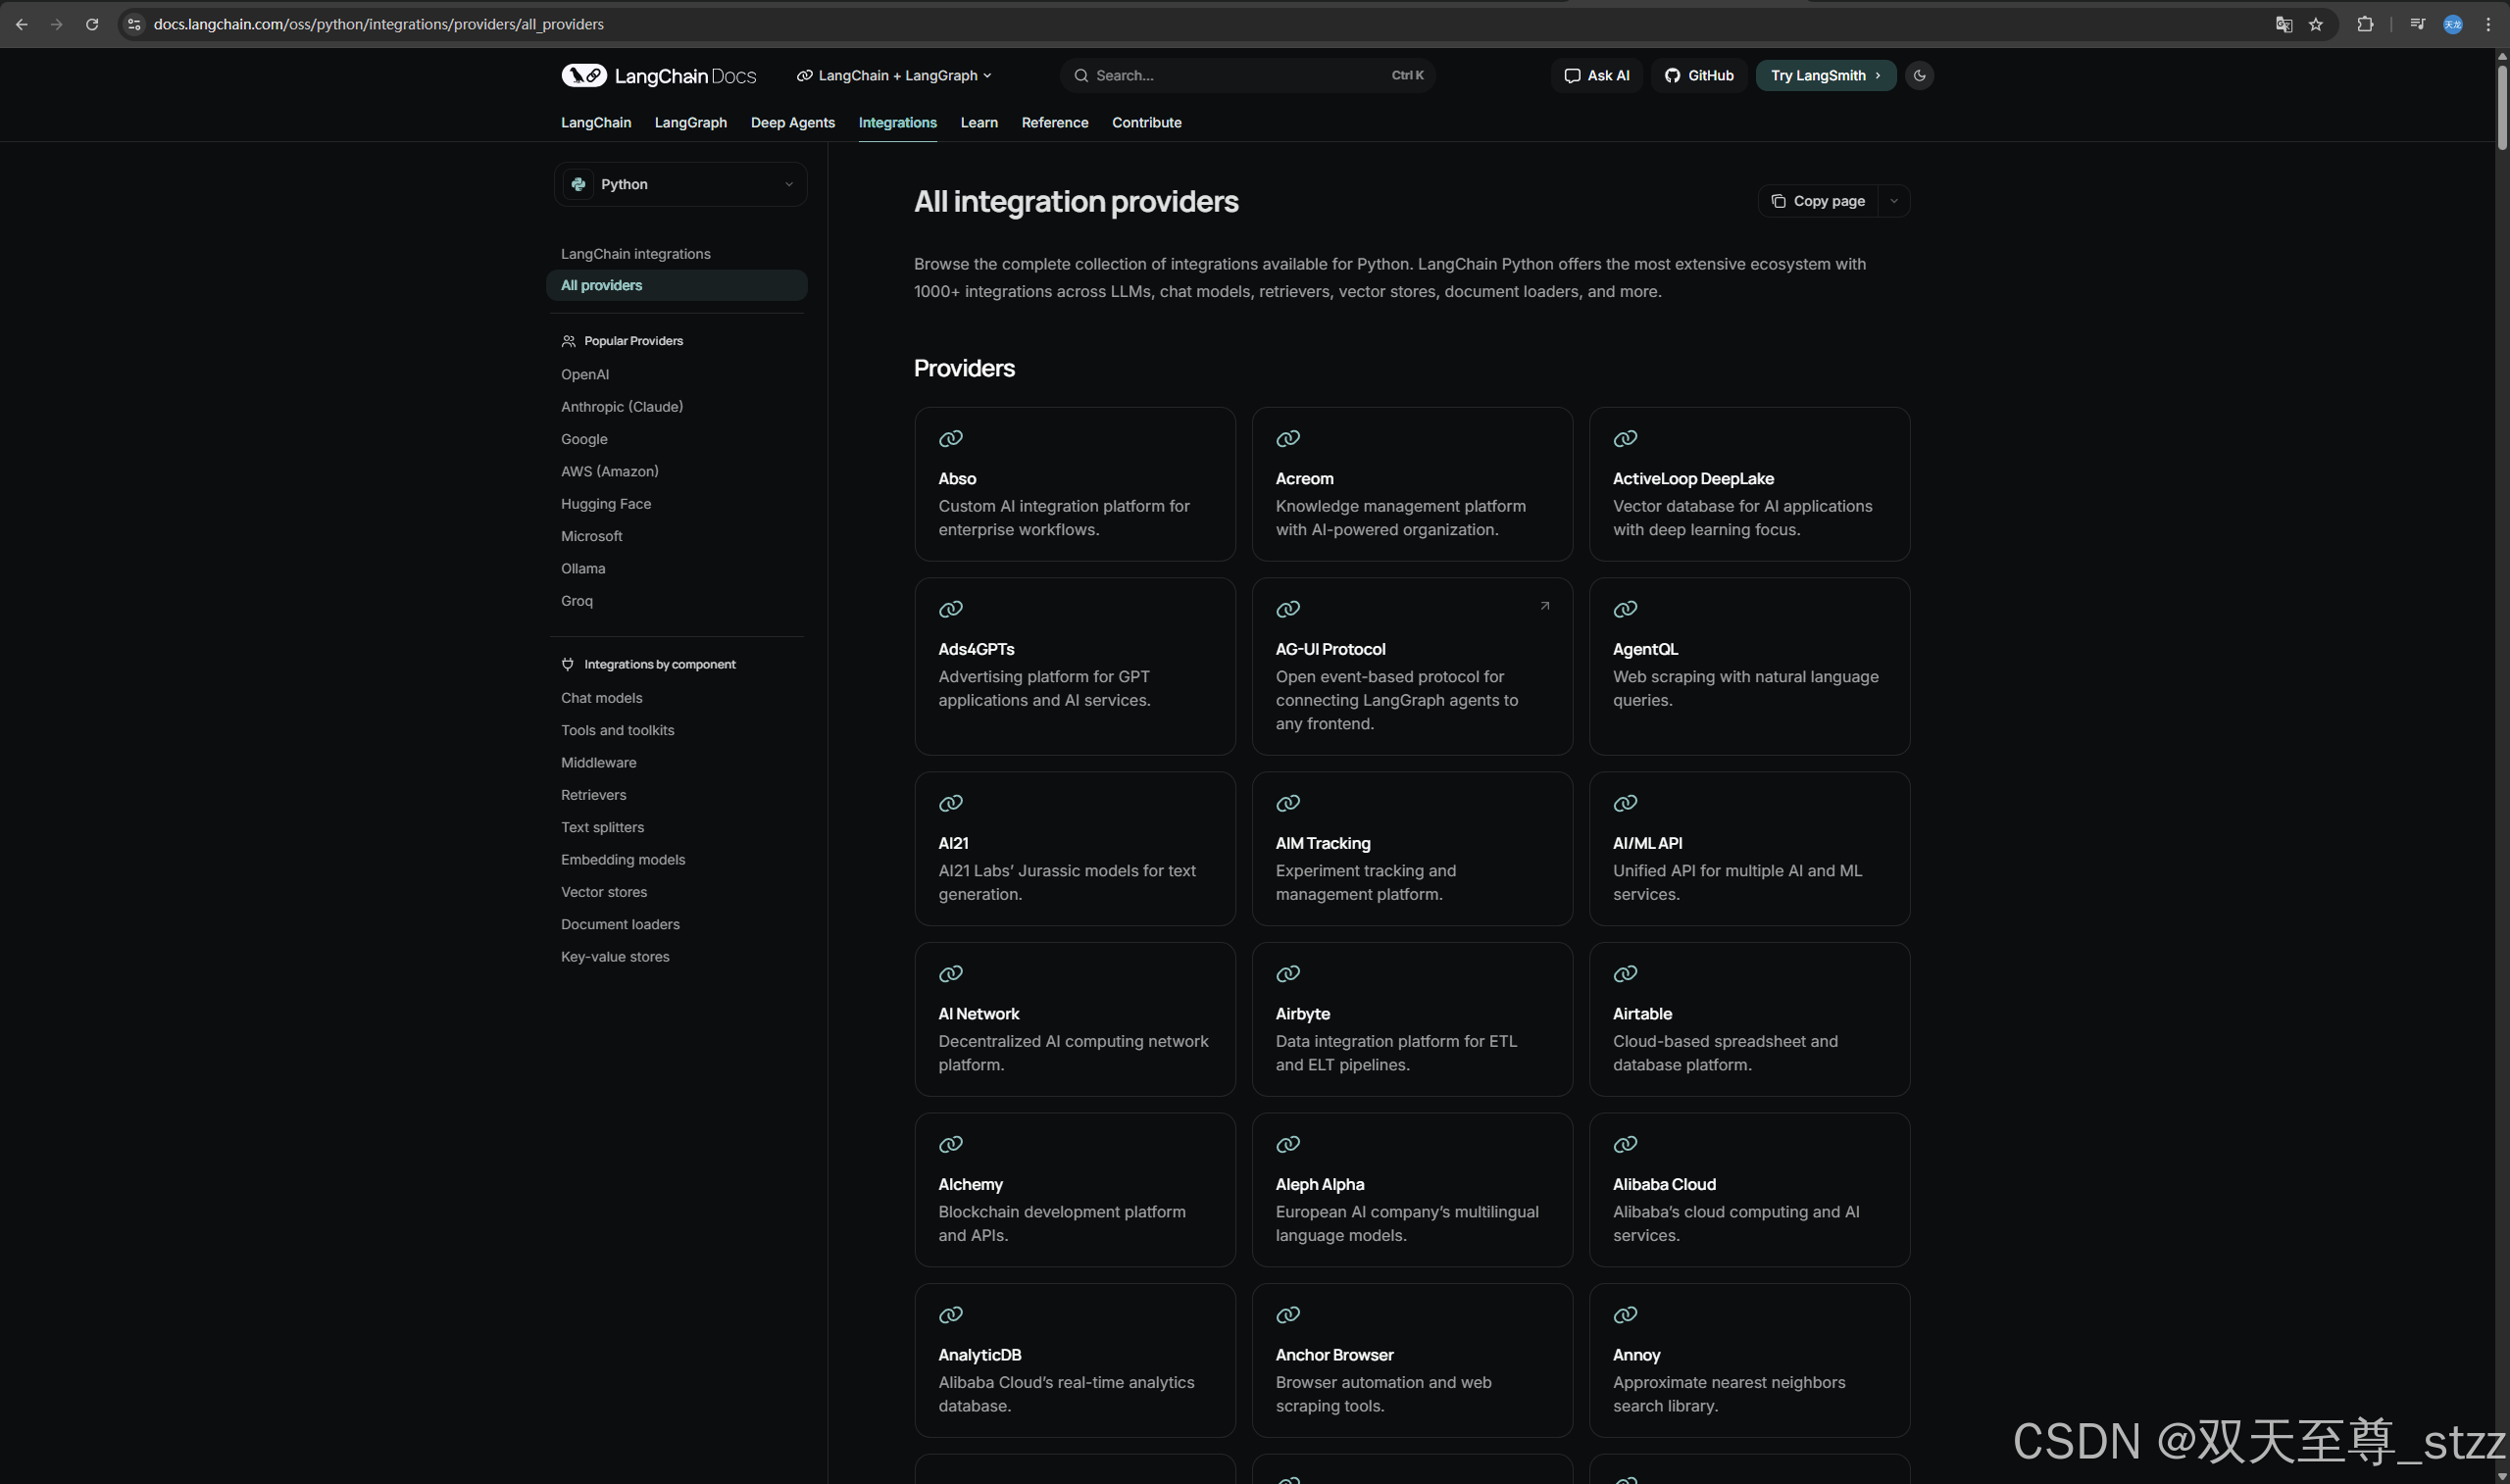Bookmark page with the star icon
Viewport: 2510px width, 1484px height.
[x=2316, y=24]
